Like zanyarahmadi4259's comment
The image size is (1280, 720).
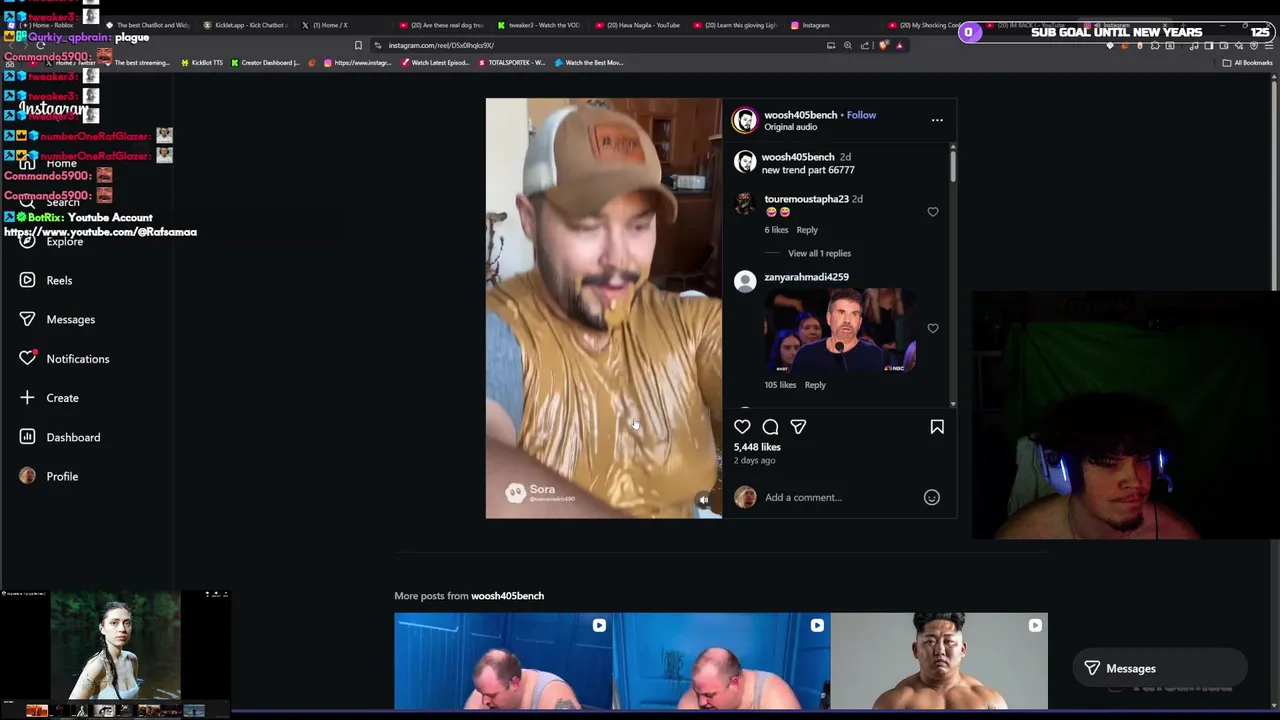[933, 328]
